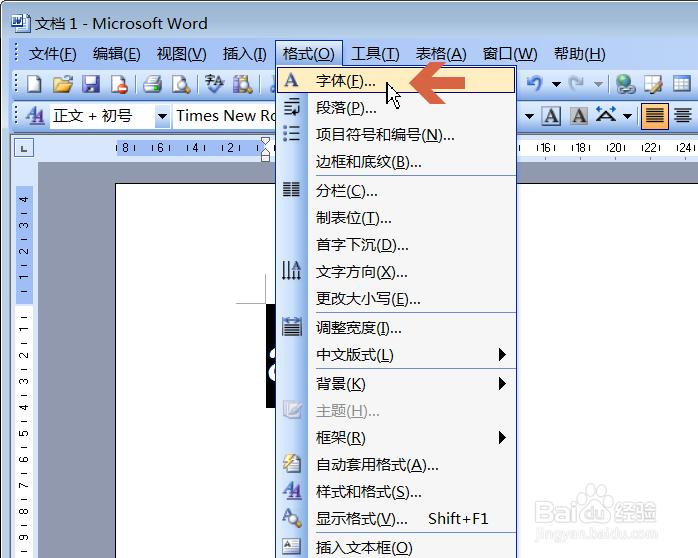Screen dimensions: 698x558
Task: Print with the printer toolbar icon
Action: (153, 84)
